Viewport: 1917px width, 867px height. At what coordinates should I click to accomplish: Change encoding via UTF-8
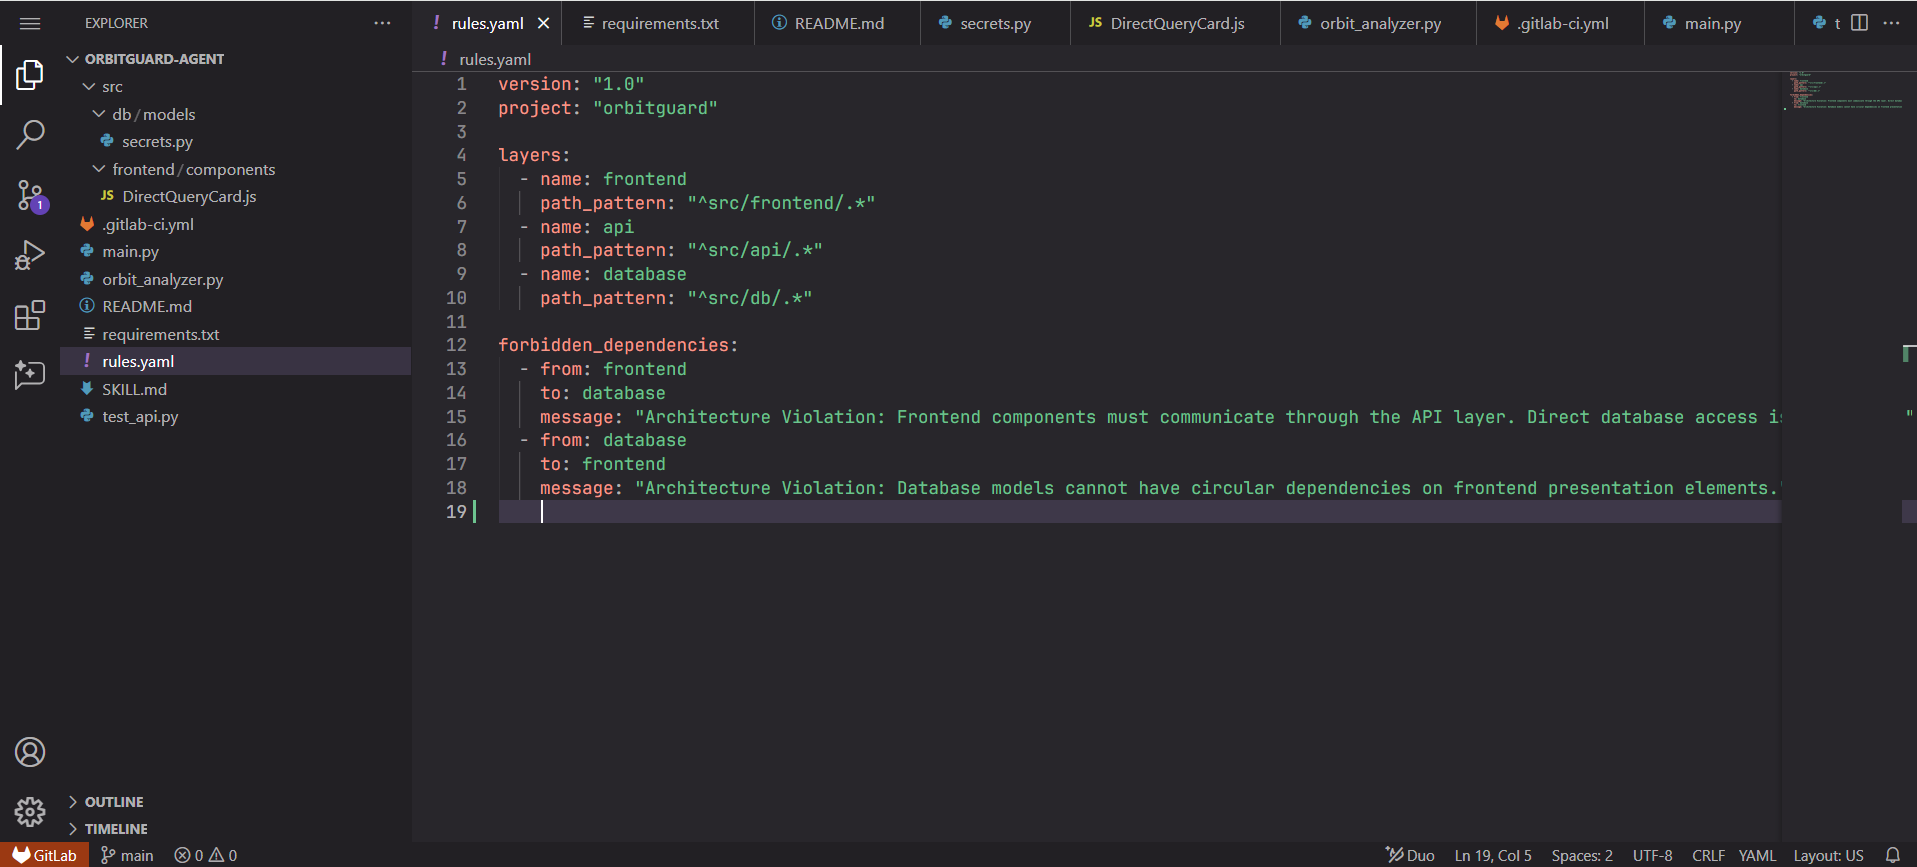1652,855
